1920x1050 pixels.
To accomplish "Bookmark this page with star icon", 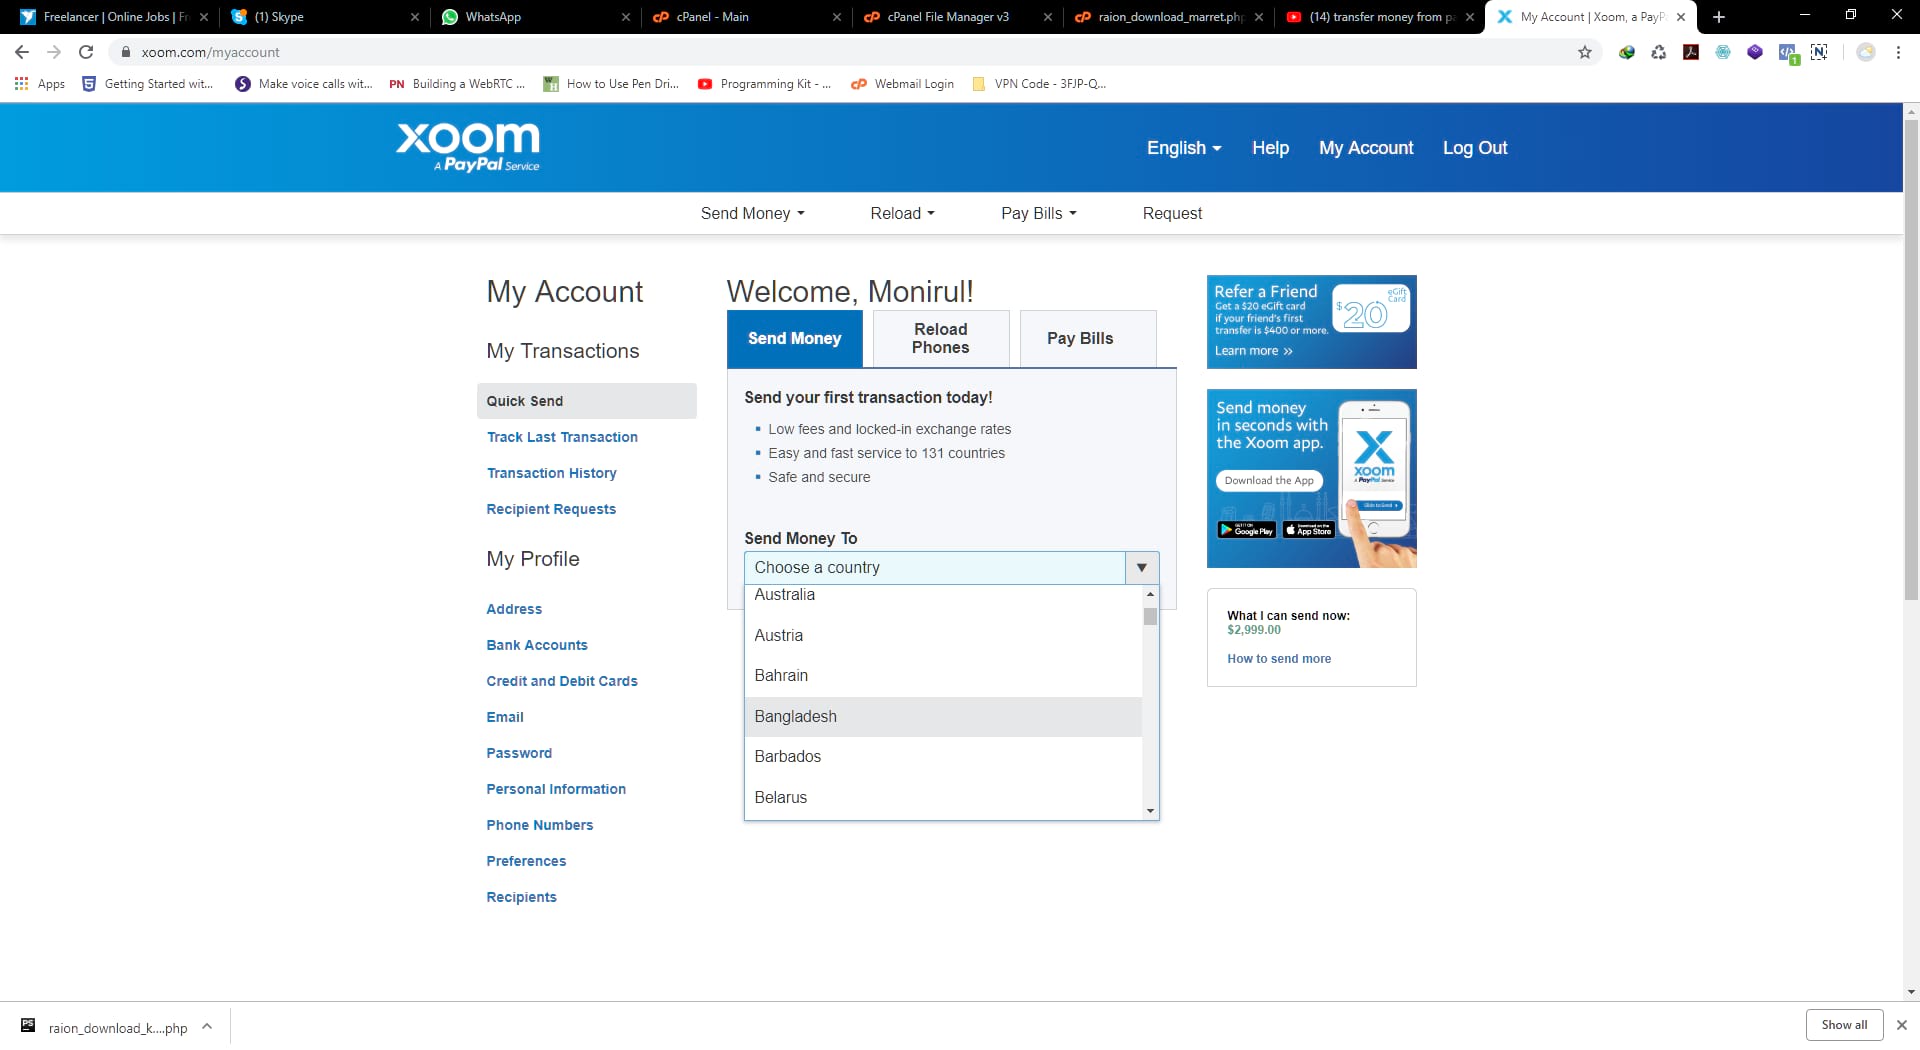I will click(1585, 52).
